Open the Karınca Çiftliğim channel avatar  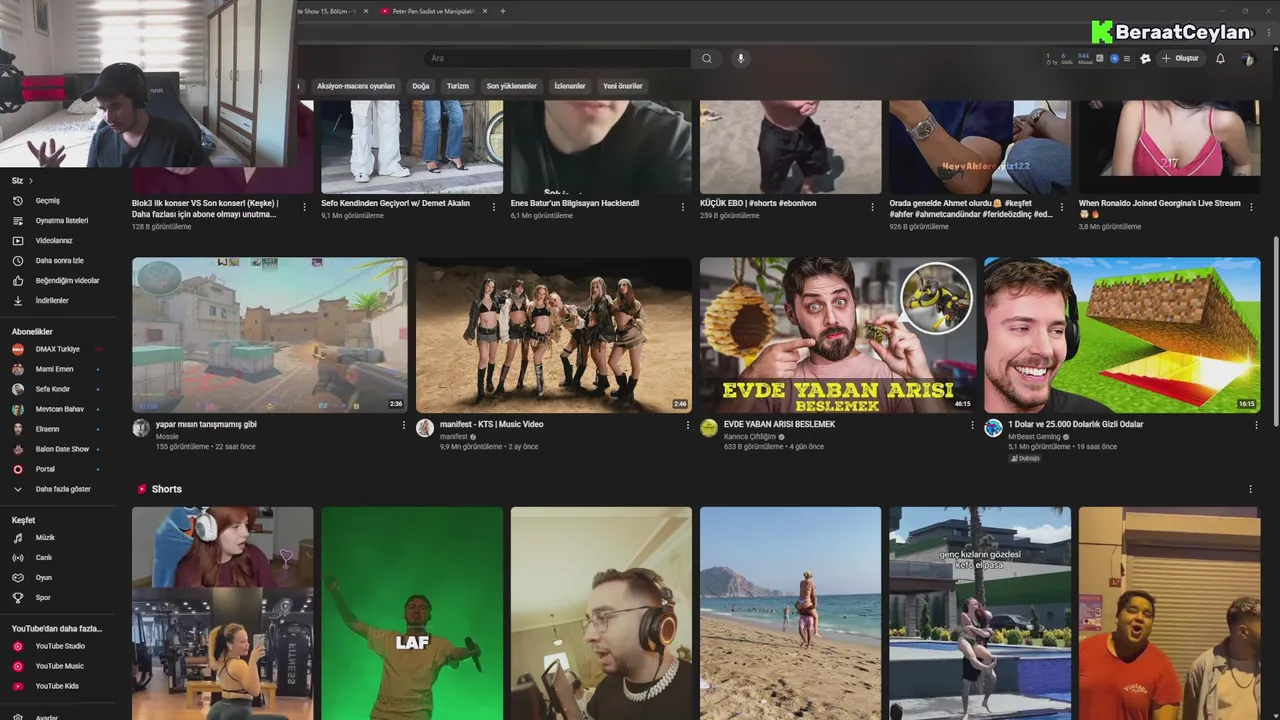(709, 428)
